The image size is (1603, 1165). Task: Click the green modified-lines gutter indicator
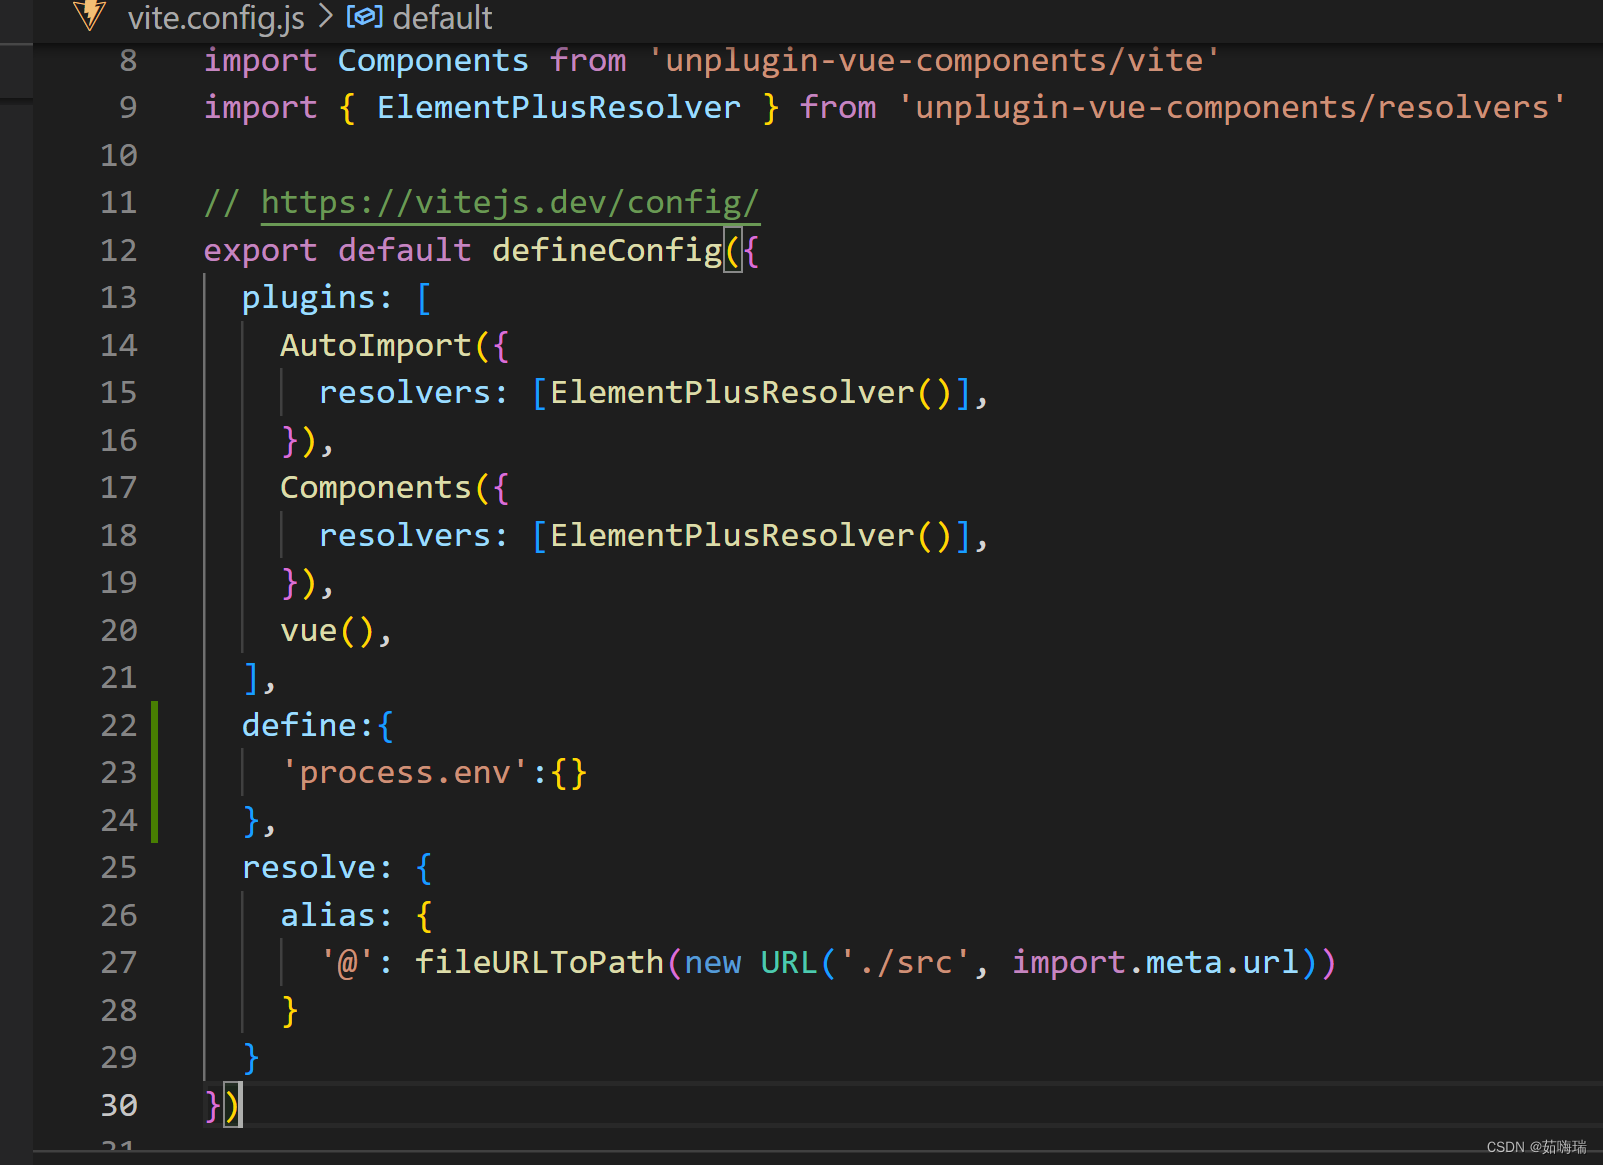pyautogui.click(x=155, y=772)
